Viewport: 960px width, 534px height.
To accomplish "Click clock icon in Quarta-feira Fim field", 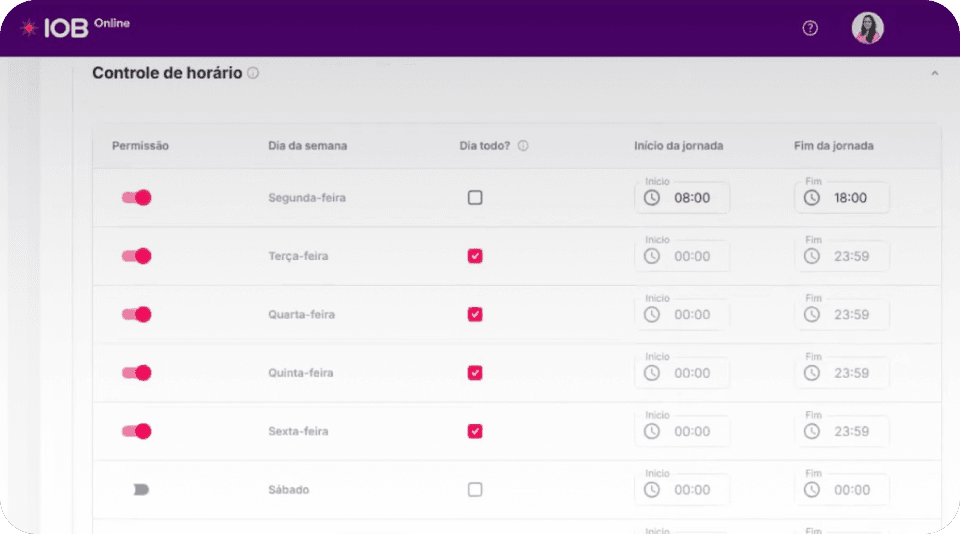I will (812, 315).
